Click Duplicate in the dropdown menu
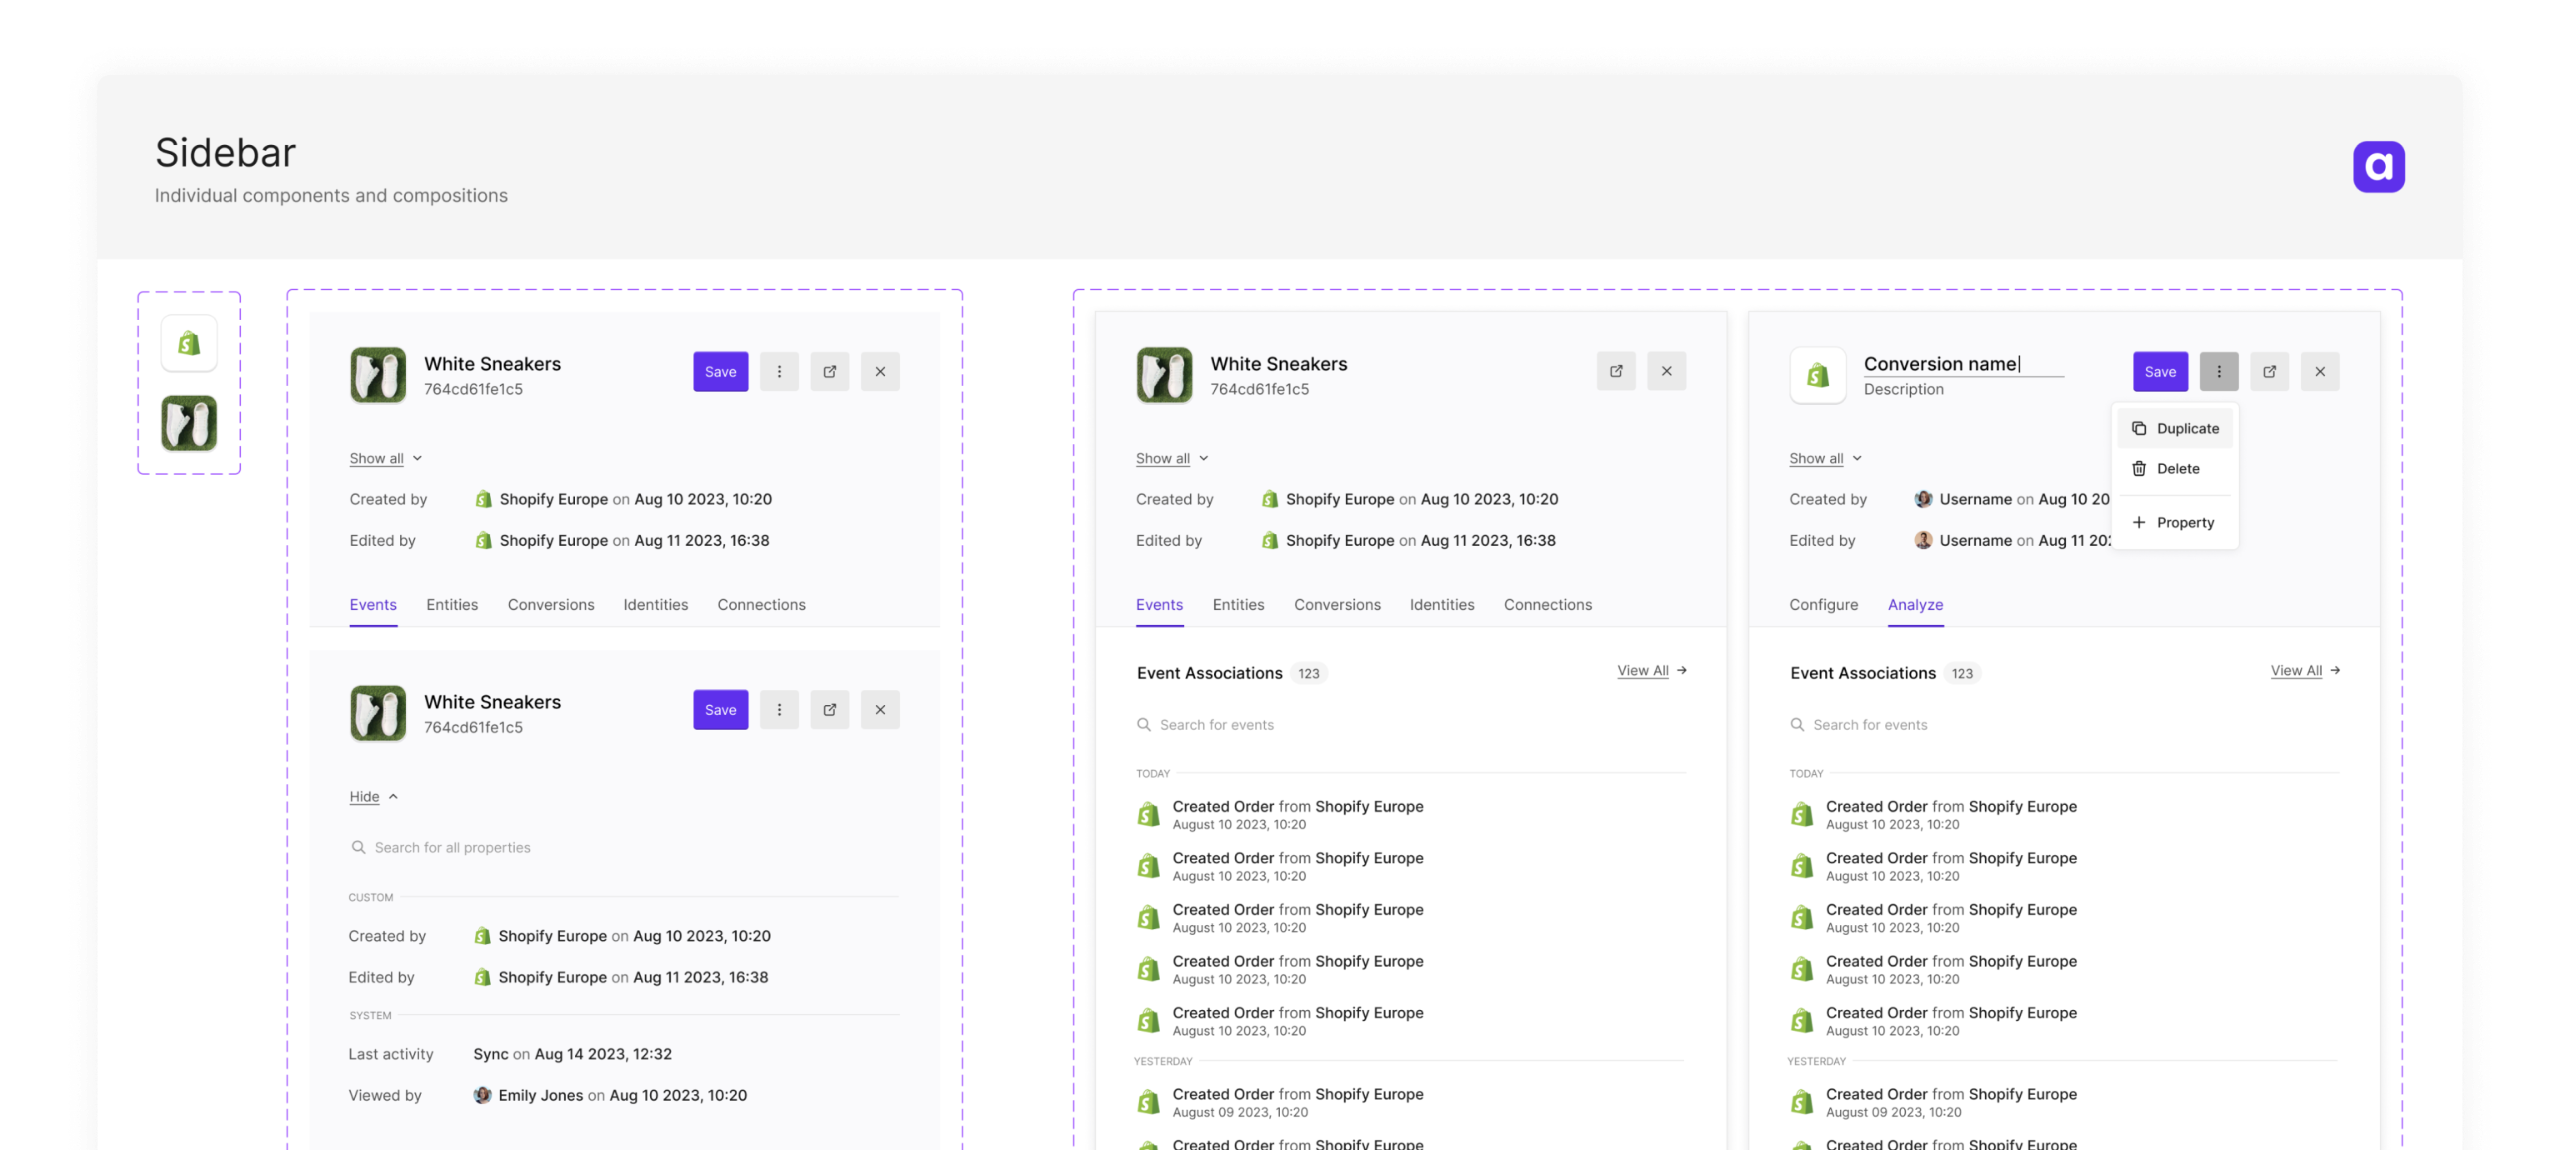This screenshot has height=1150, width=2560. pyautogui.click(x=2186, y=428)
